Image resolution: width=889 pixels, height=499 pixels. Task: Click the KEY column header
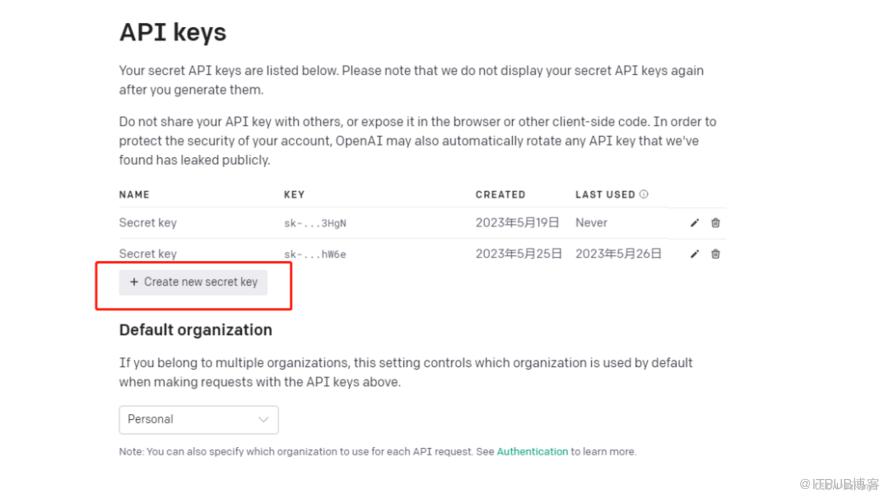pos(294,194)
